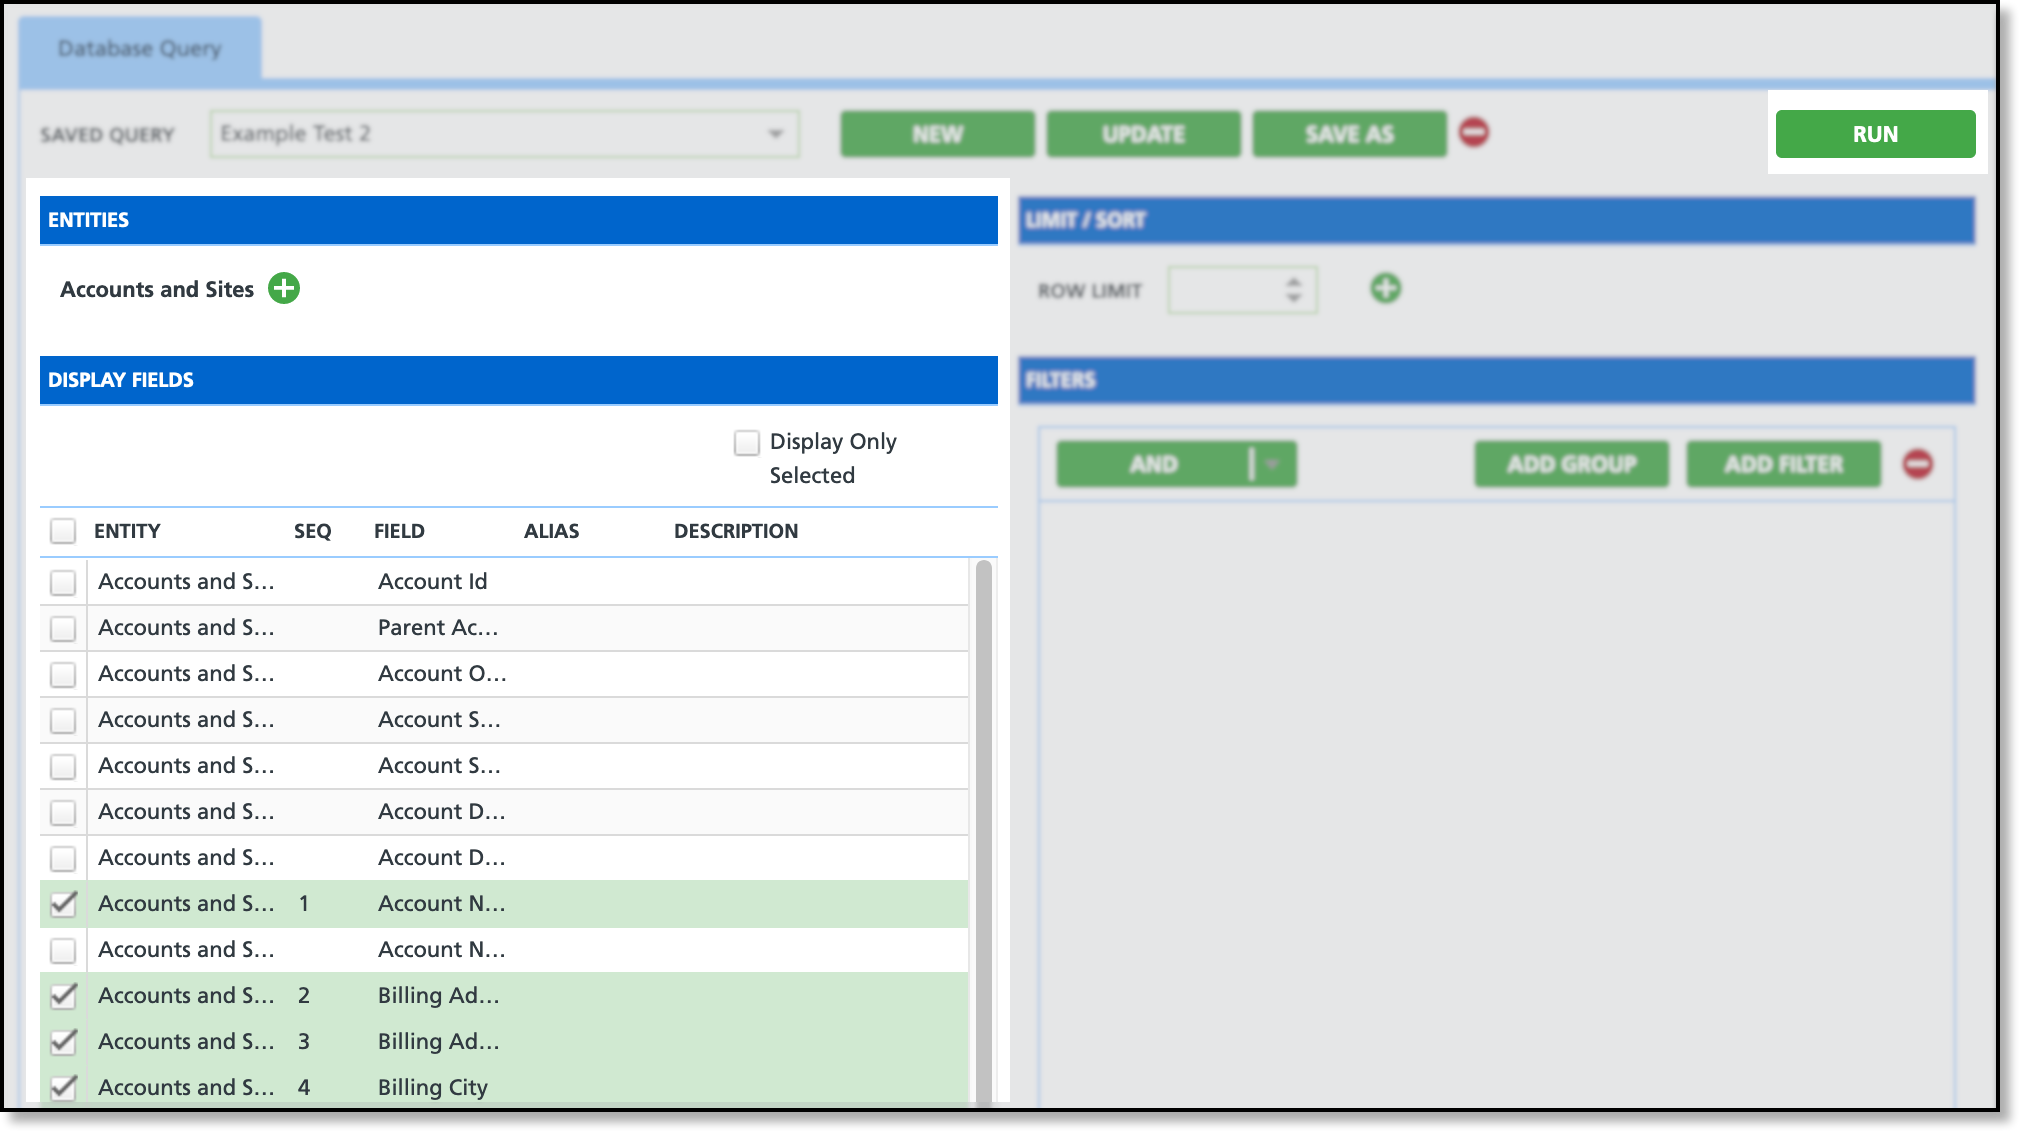2020x1132 pixels.
Task: Click the green plus next to Accounts and Sites
Action: point(284,289)
